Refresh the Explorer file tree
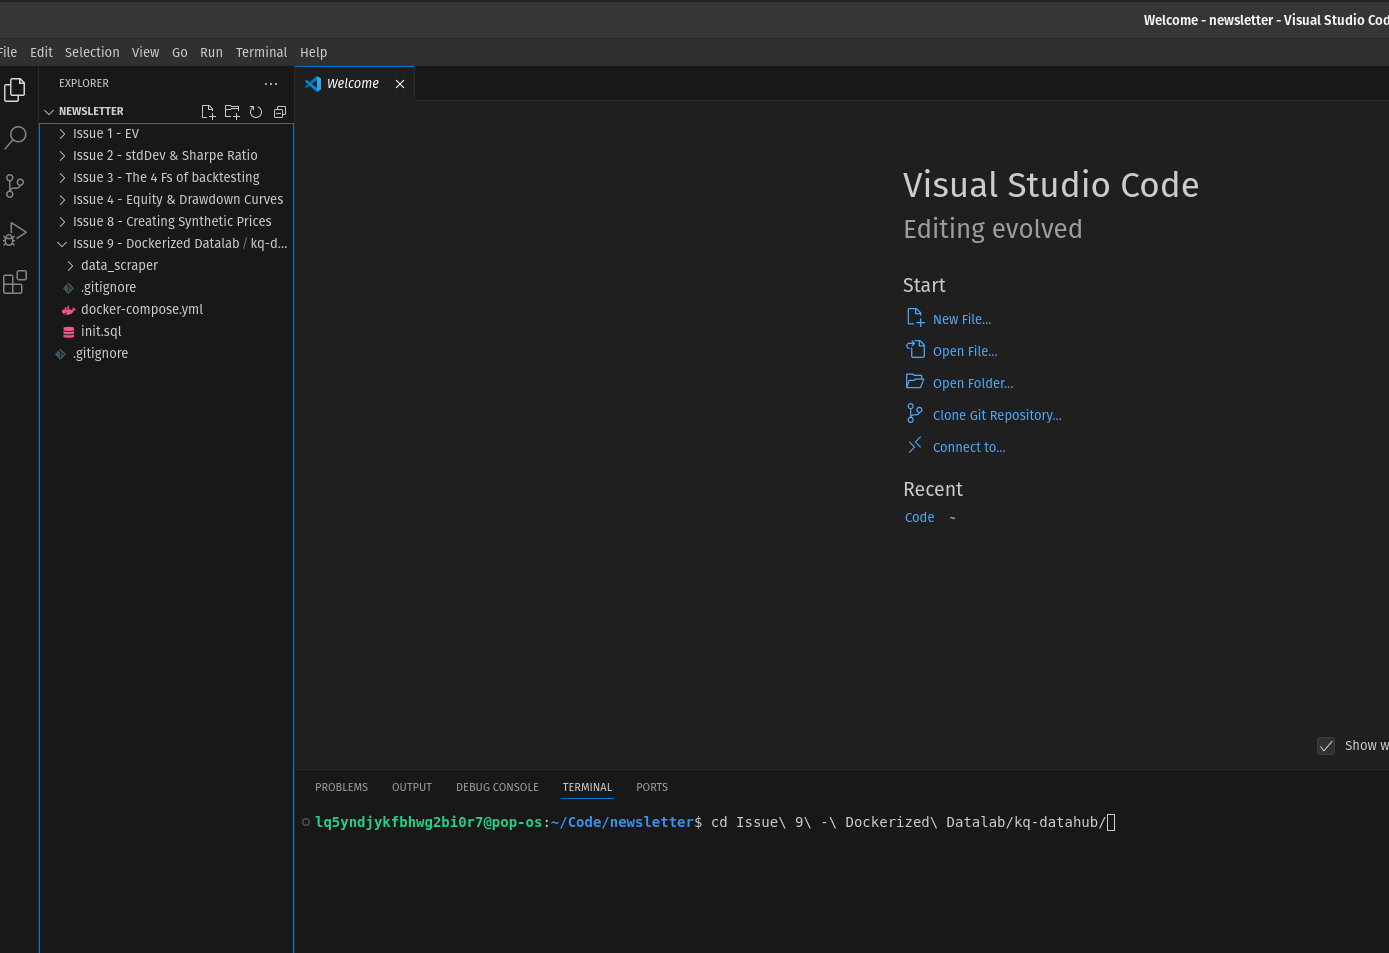The image size is (1389, 953). click(x=256, y=112)
